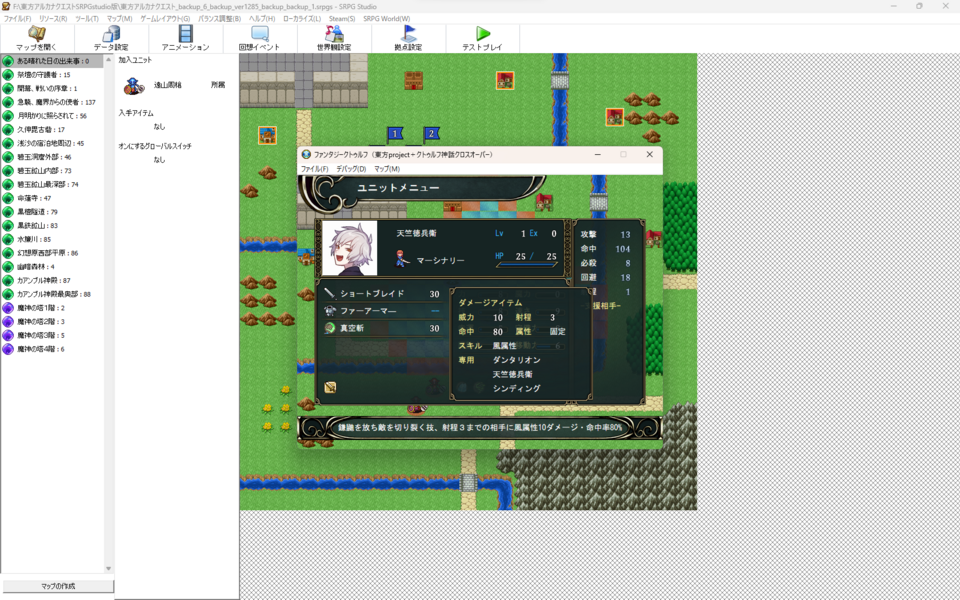
Task: Select the map 魔神の塔1階 : 2
Action: point(53,308)
